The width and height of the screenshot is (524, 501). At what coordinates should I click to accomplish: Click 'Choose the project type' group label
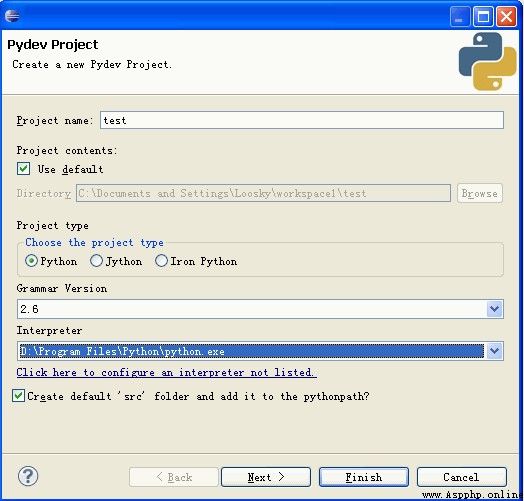pos(95,242)
